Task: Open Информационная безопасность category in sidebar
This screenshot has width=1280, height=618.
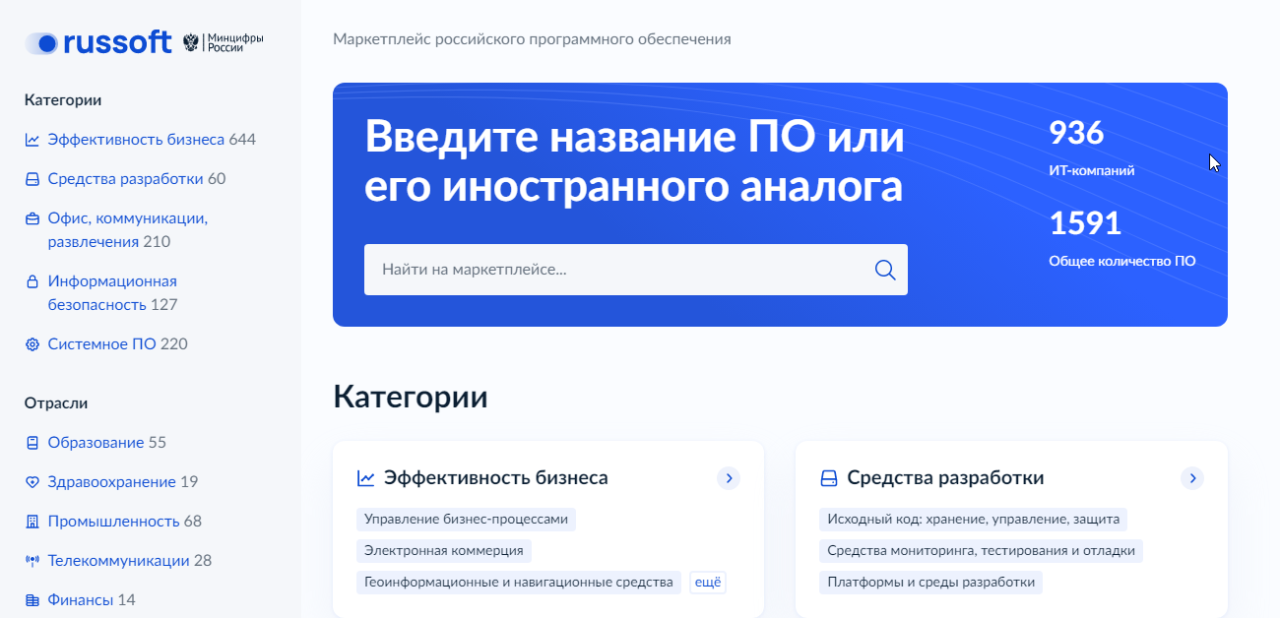Action: (112, 293)
